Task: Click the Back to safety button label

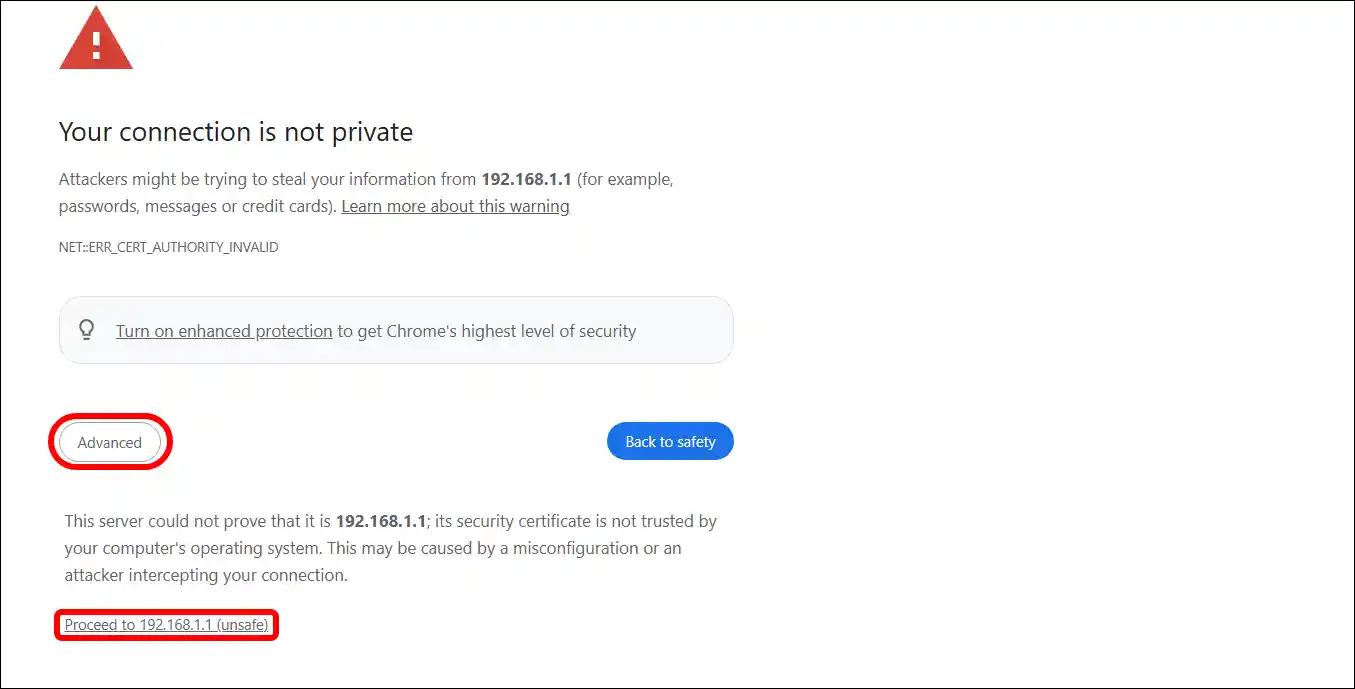Action: 670,441
